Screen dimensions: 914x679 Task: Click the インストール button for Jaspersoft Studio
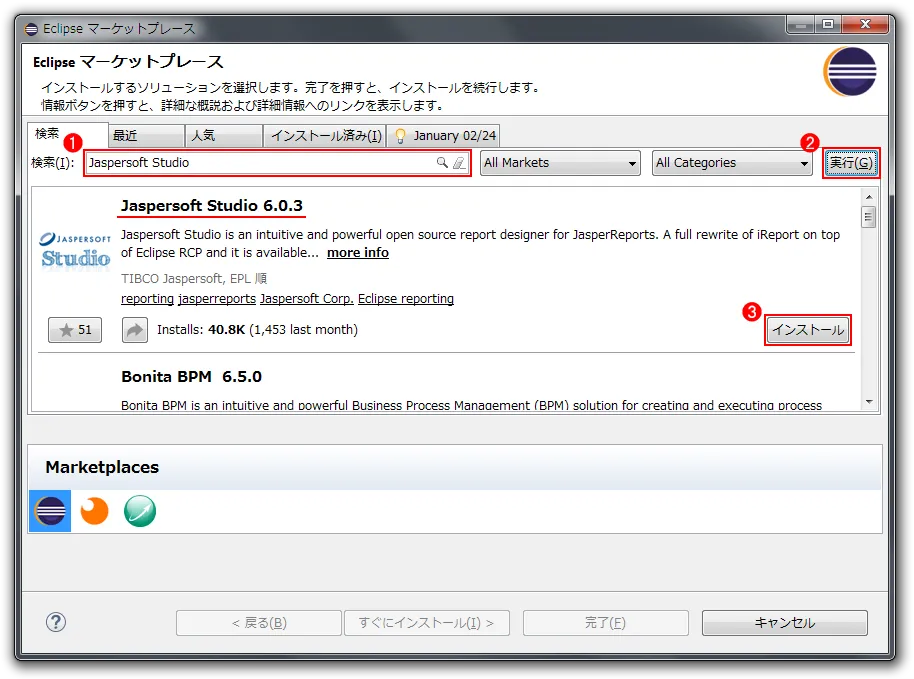(x=808, y=330)
